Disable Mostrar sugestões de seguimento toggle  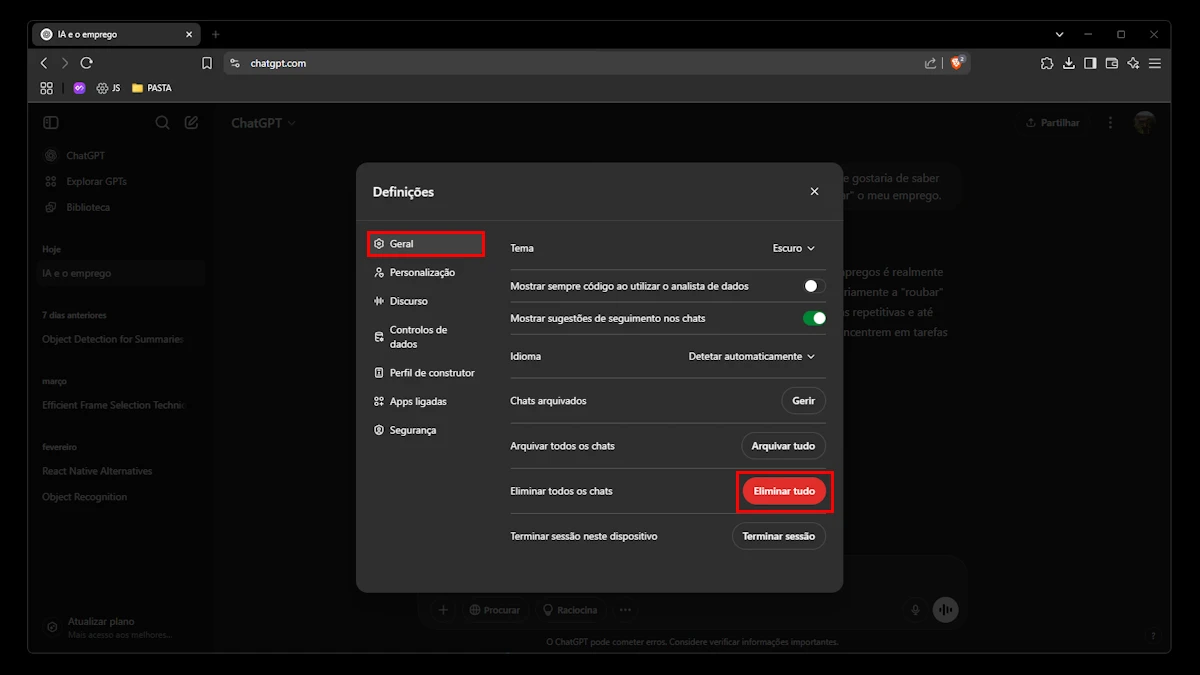(x=814, y=318)
